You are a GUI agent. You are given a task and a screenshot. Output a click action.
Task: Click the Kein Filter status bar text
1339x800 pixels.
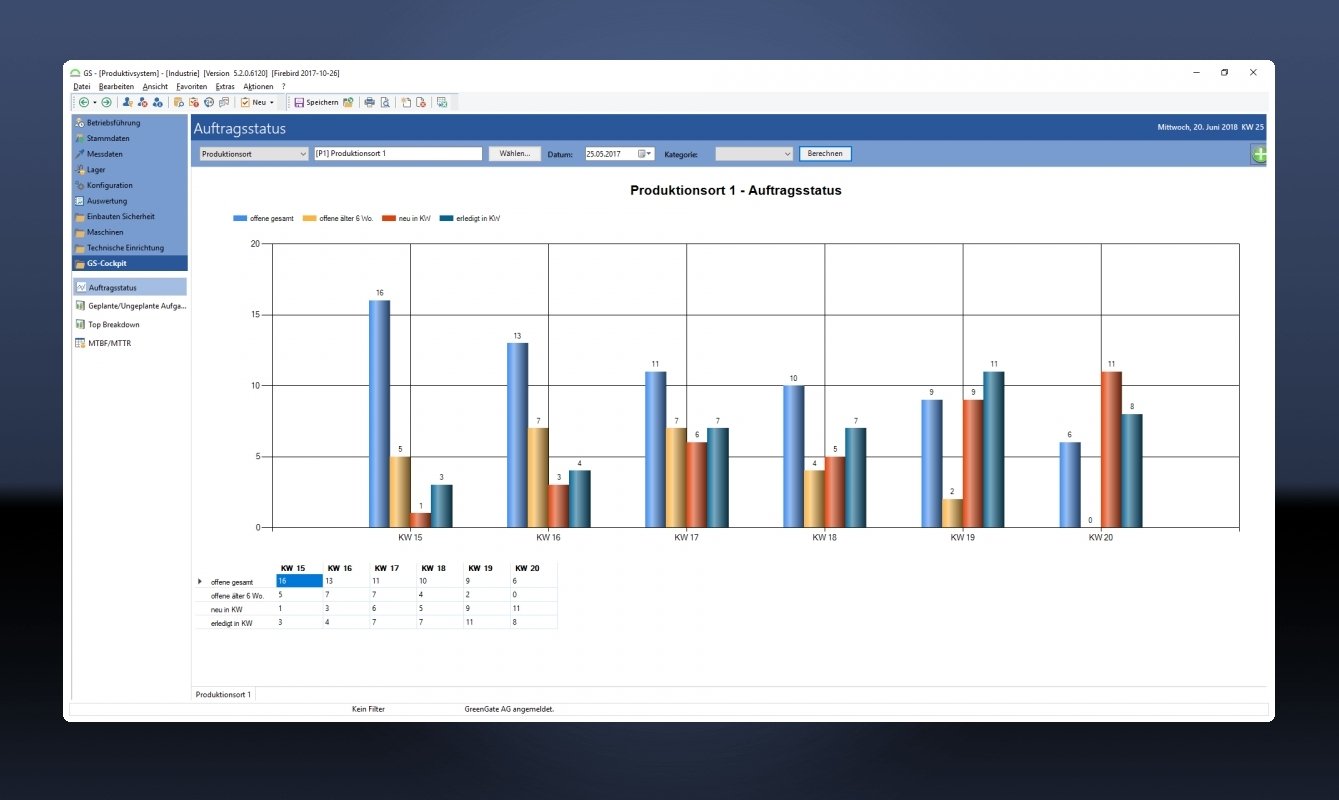click(368, 709)
